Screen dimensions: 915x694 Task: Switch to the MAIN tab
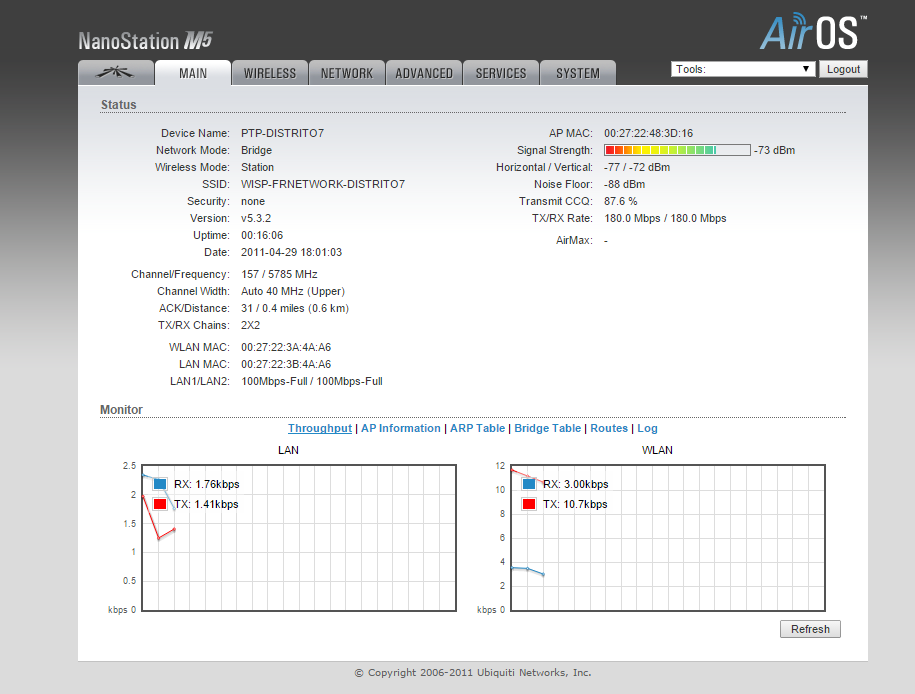click(x=193, y=73)
